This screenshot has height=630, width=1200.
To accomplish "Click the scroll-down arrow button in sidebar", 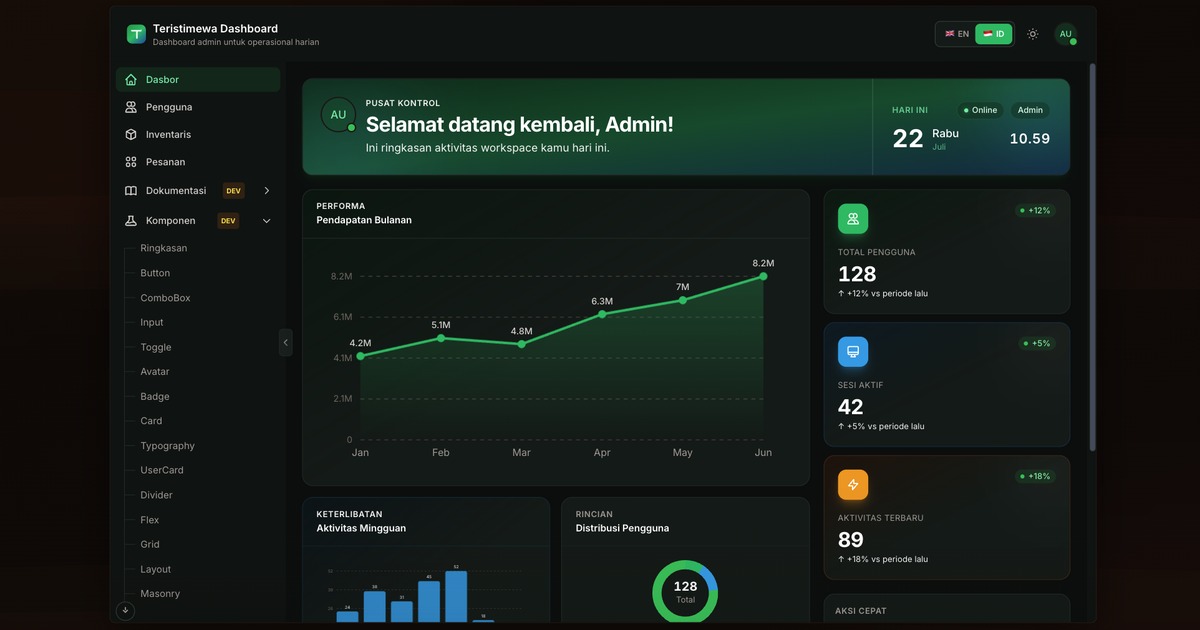I will tap(125, 610).
